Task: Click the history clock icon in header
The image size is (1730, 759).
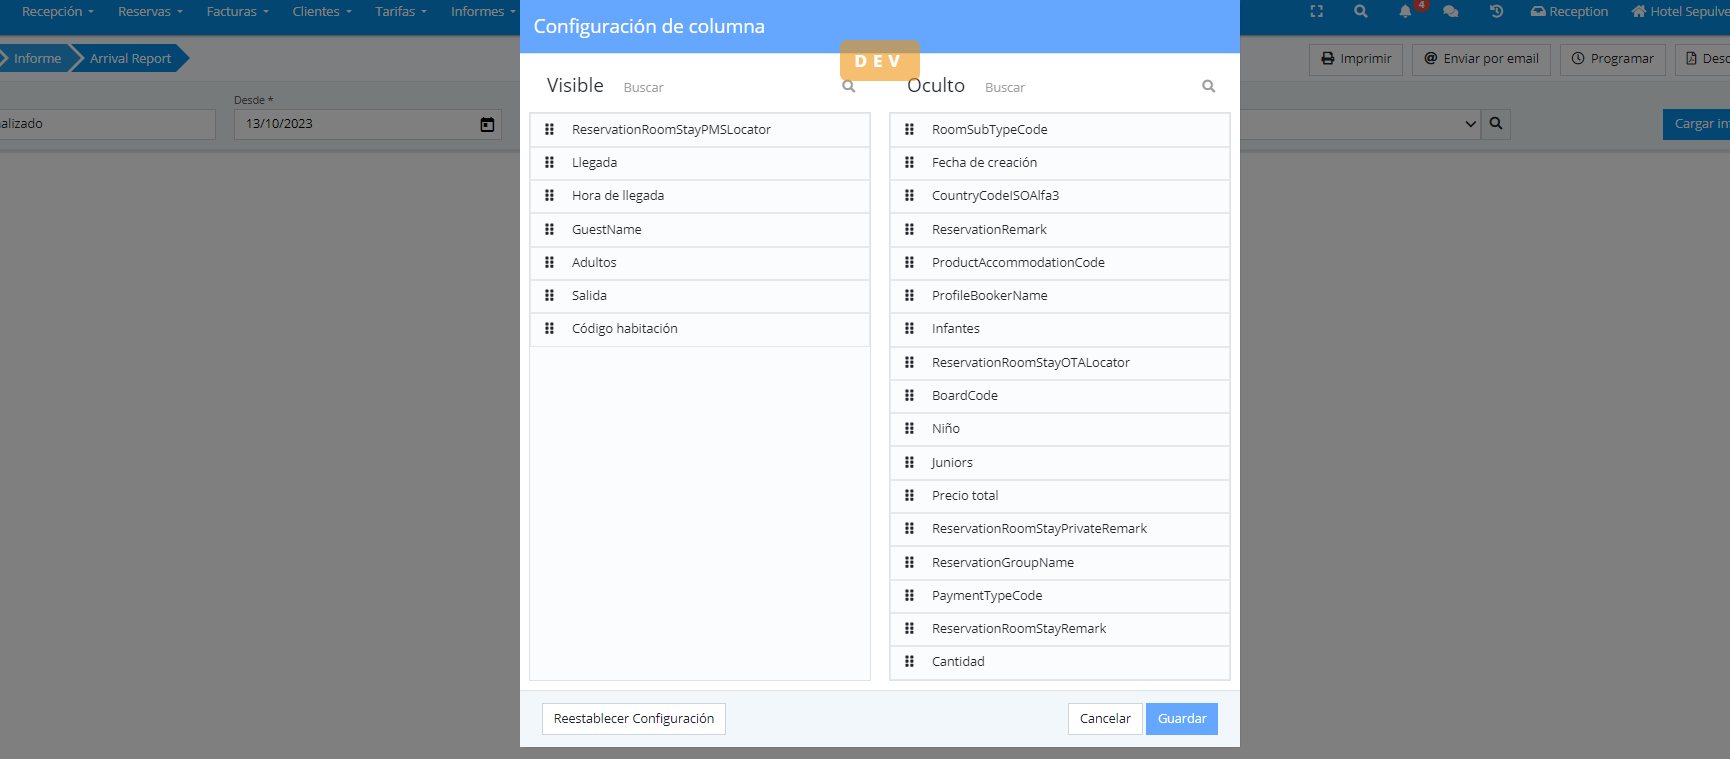Action: point(1496,12)
